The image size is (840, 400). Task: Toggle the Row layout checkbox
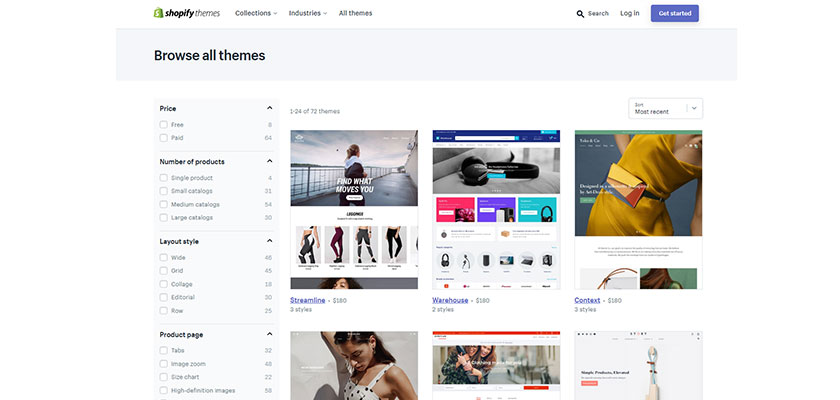163,311
